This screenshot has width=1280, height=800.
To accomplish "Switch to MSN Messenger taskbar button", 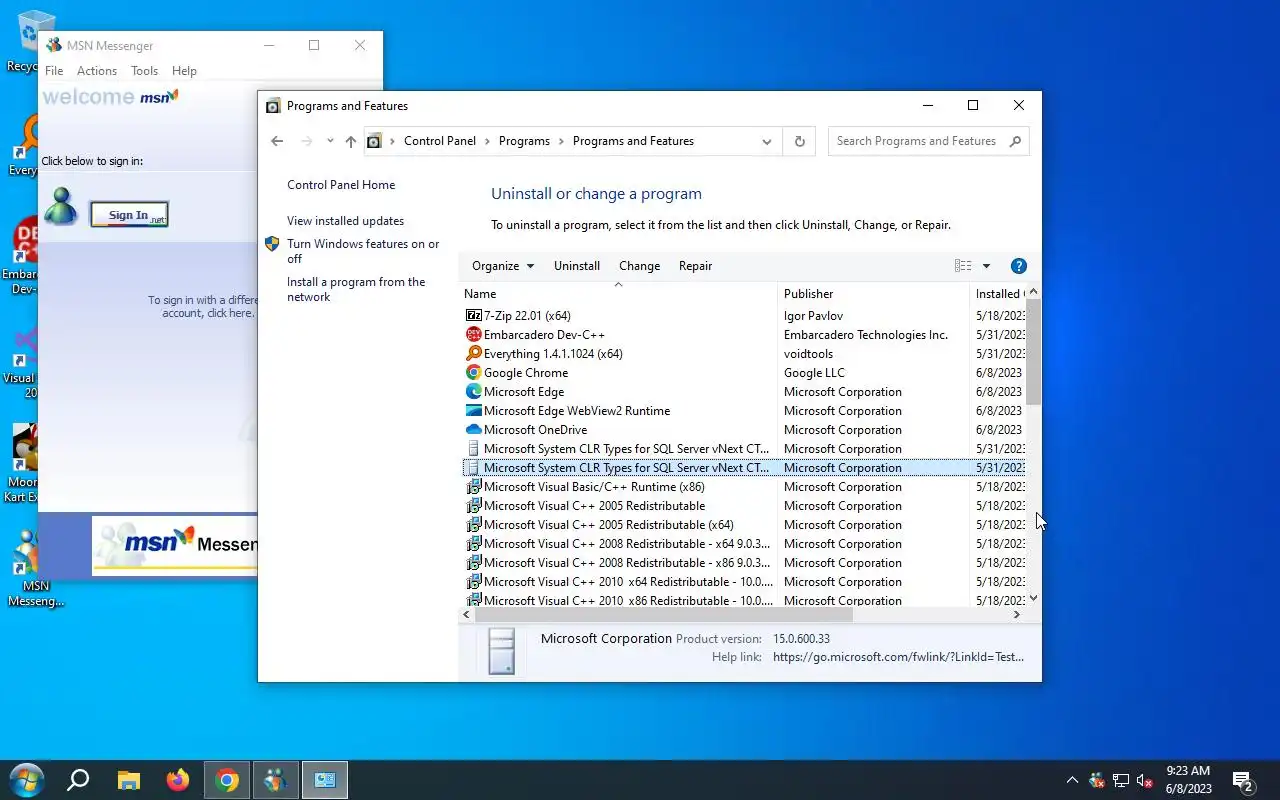I will click(276, 780).
